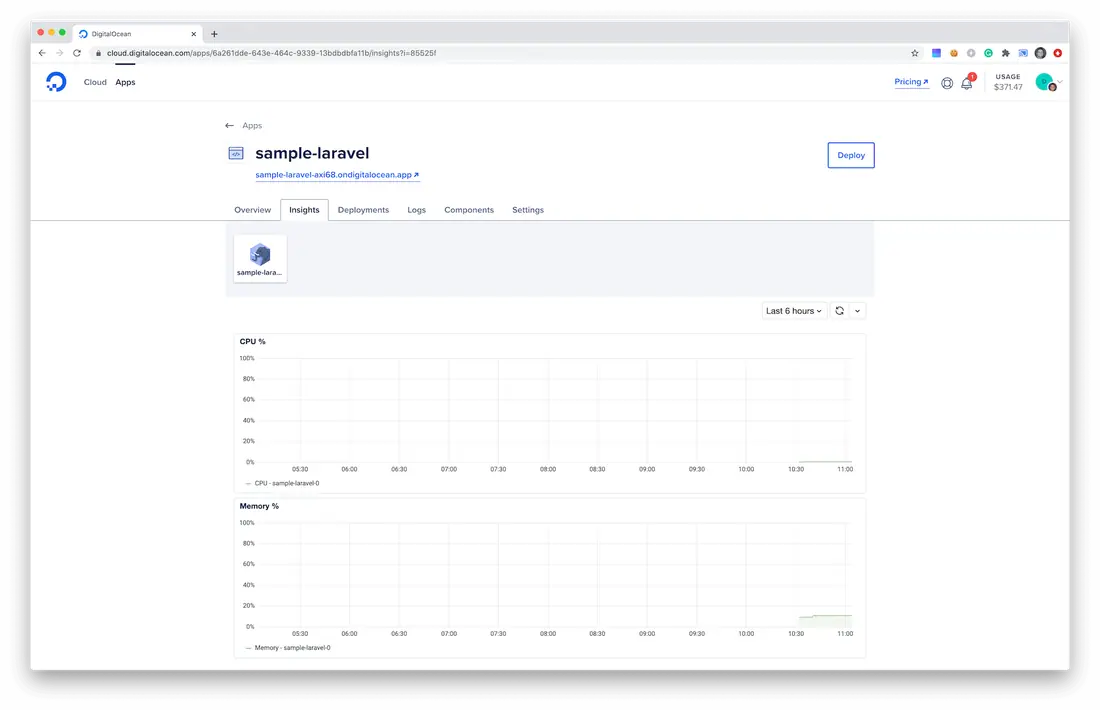This screenshot has height=710, width=1100.
Task: Click the browser profile avatar icon
Action: [1040, 53]
